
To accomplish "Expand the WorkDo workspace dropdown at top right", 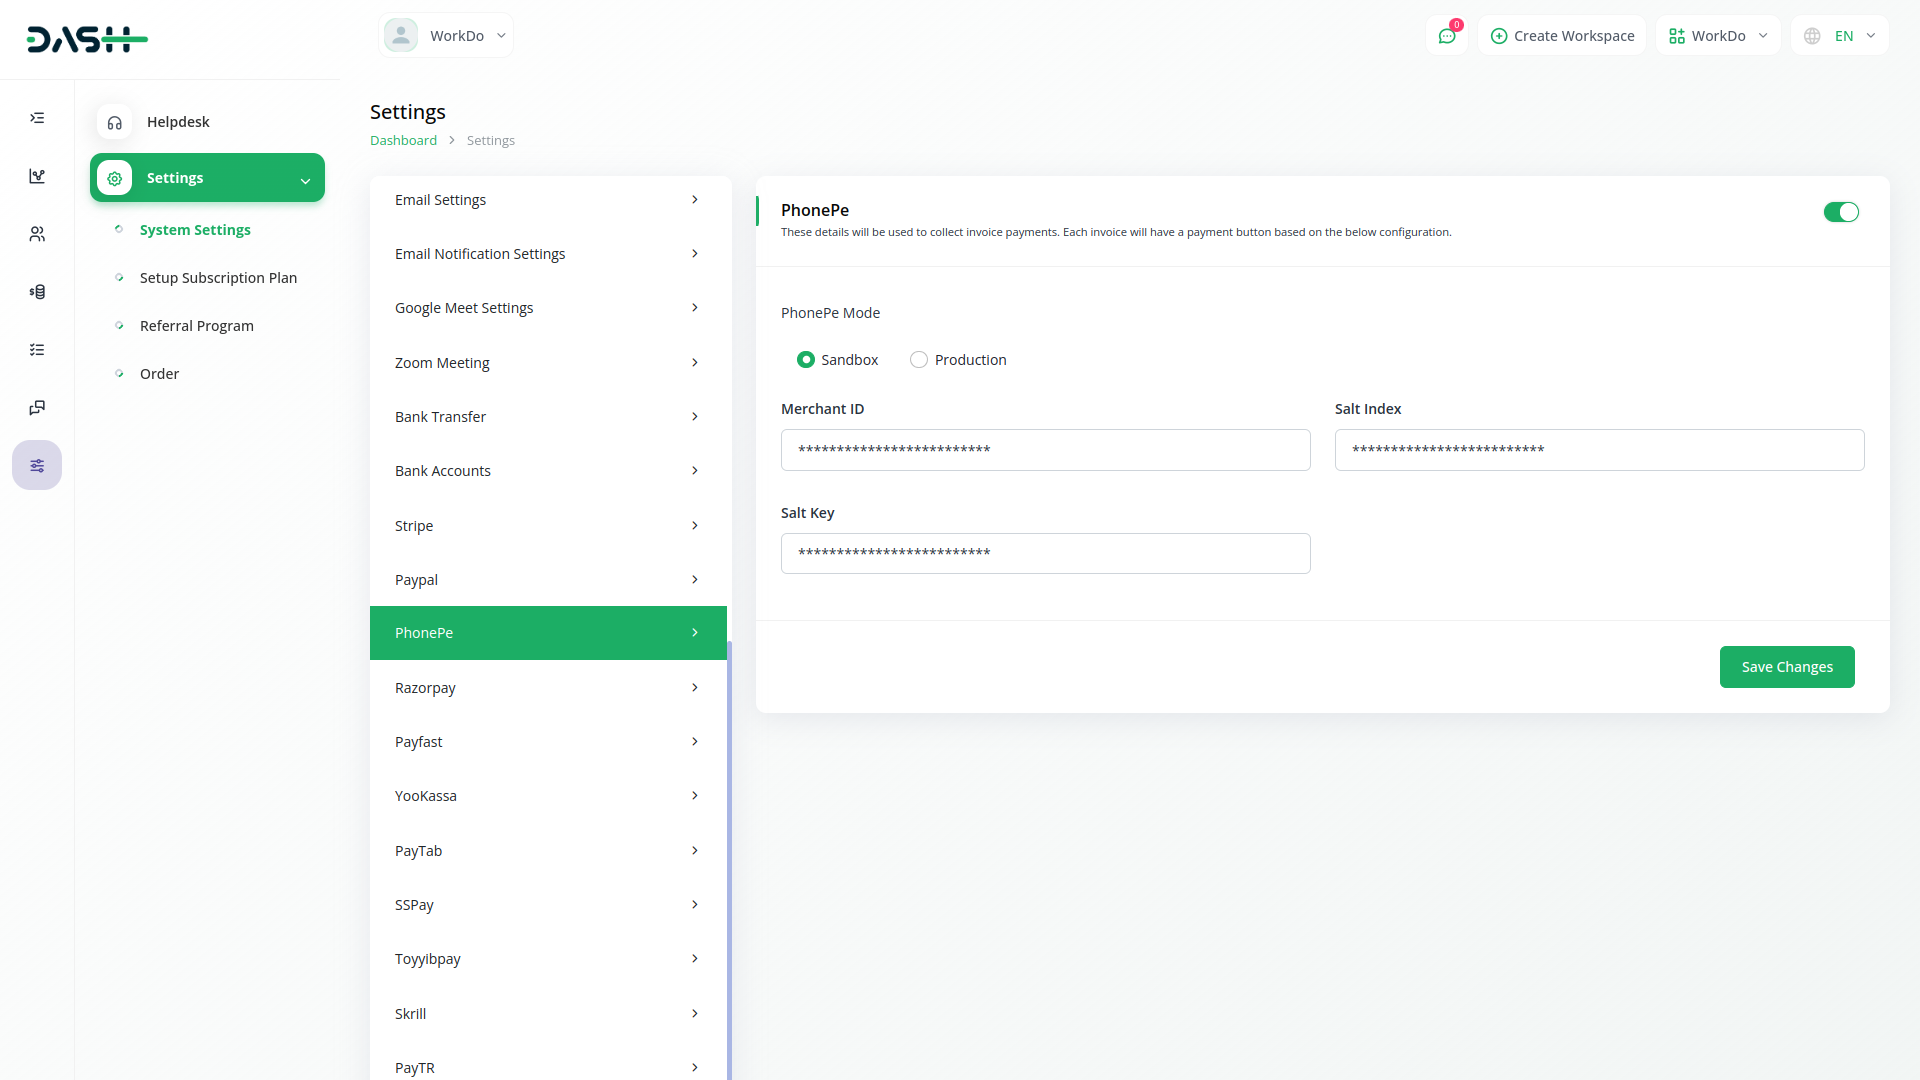I will point(1718,36).
